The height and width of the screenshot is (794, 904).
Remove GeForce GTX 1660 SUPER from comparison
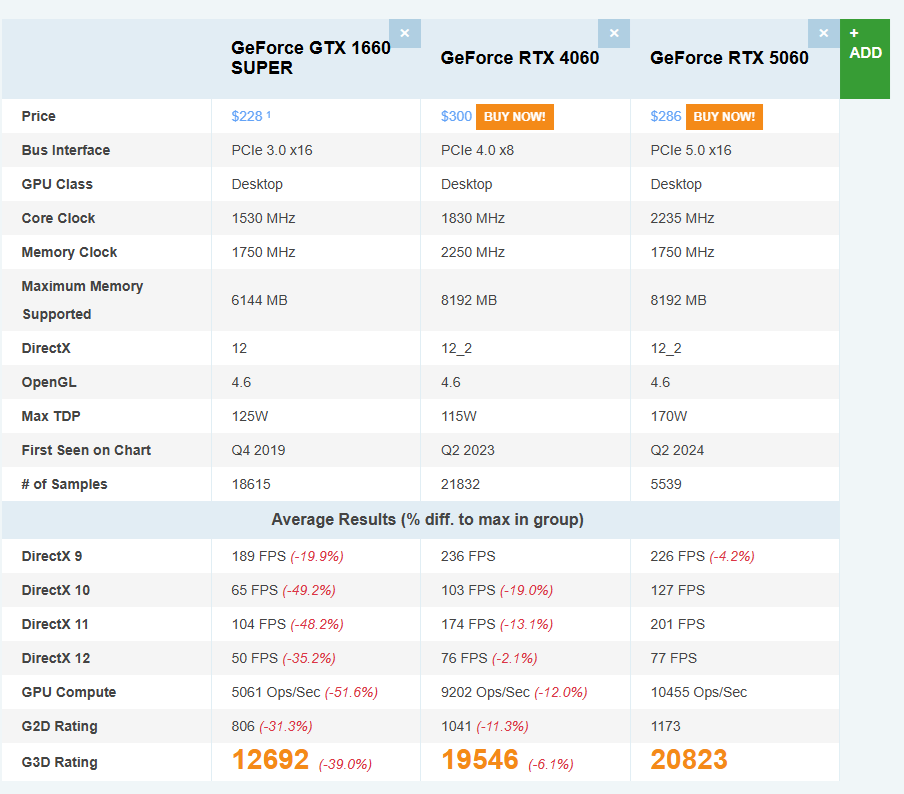click(404, 33)
